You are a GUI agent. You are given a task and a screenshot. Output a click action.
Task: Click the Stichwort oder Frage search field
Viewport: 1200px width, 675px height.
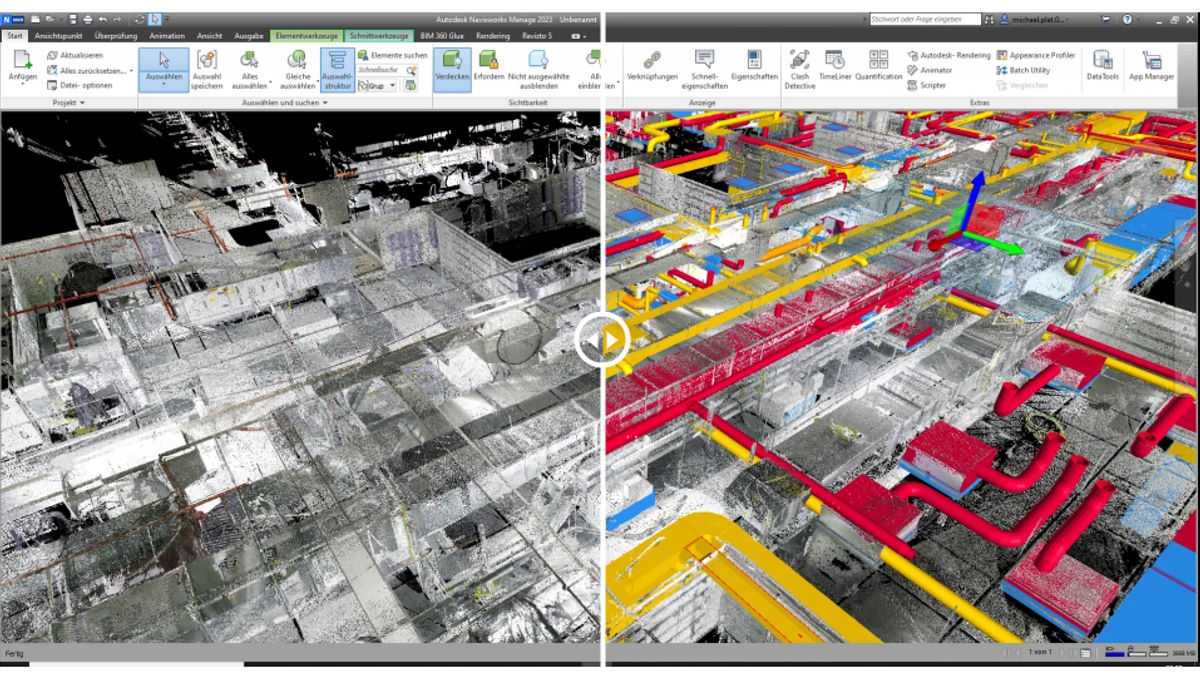point(924,19)
